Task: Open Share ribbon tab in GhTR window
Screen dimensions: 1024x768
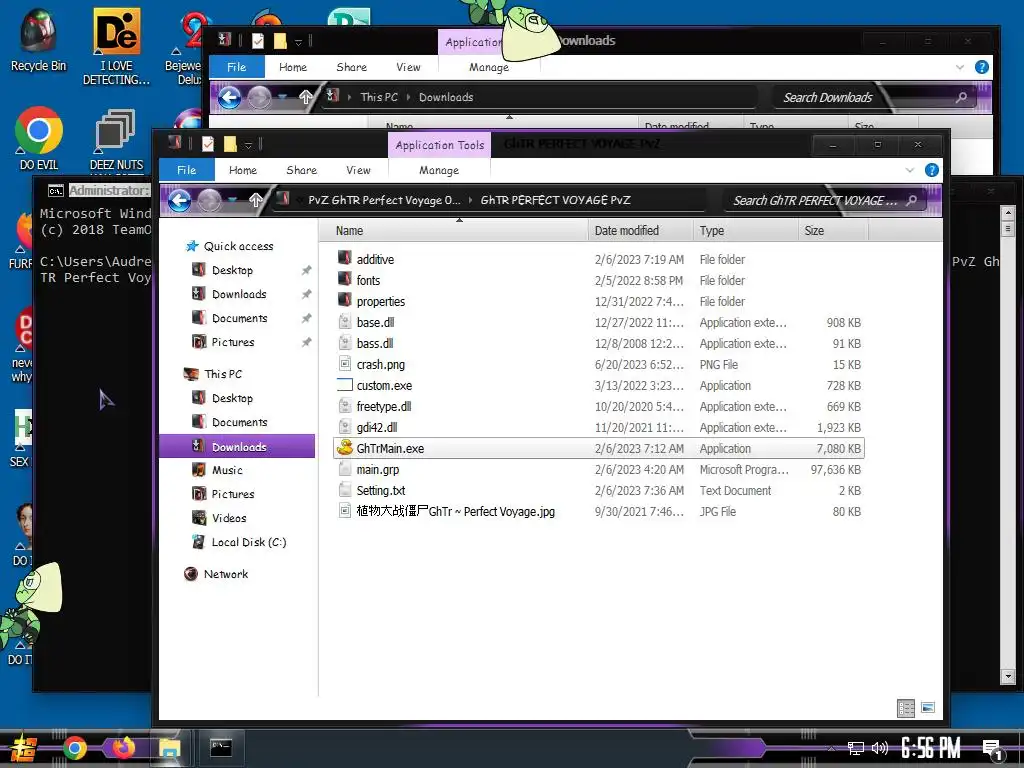Action: point(302,170)
